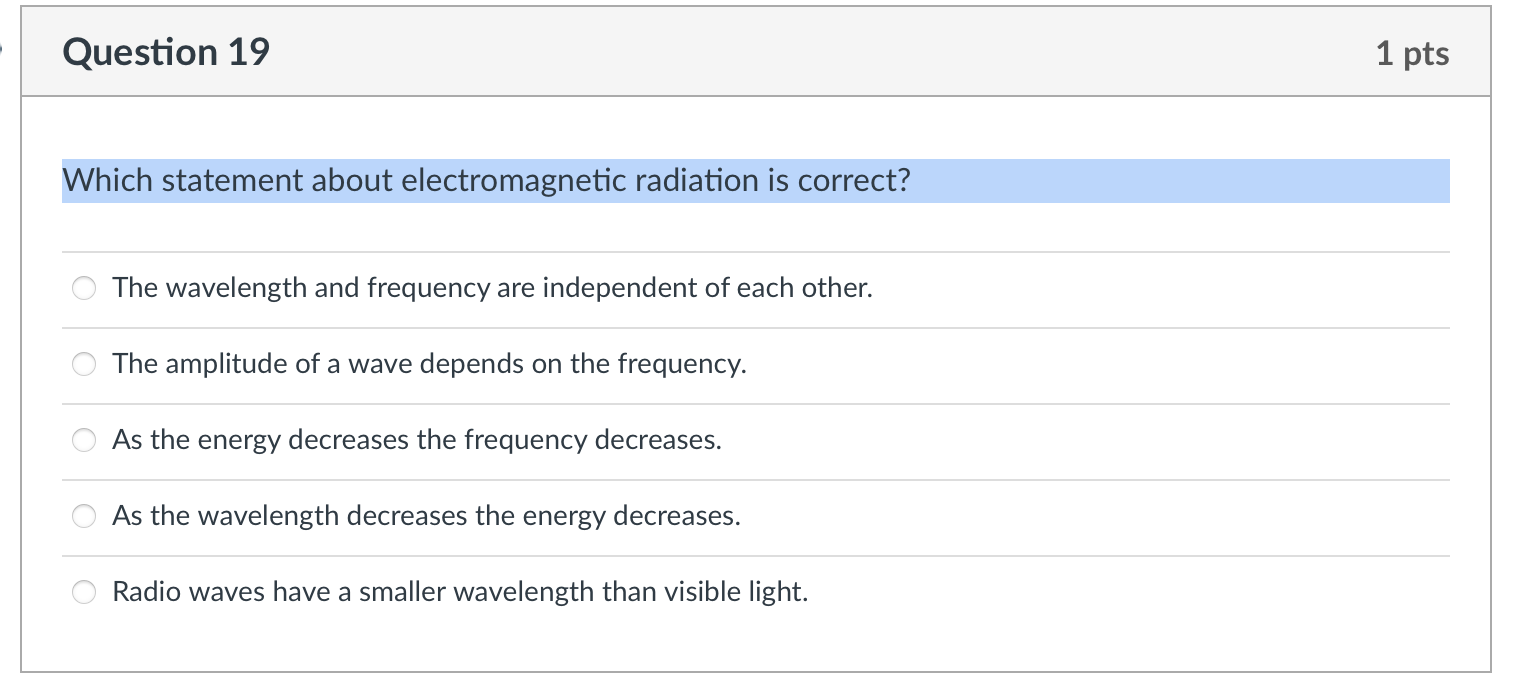
Task: Click the blue highlighted sentence about electromagnetic radiation
Action: coord(487,181)
